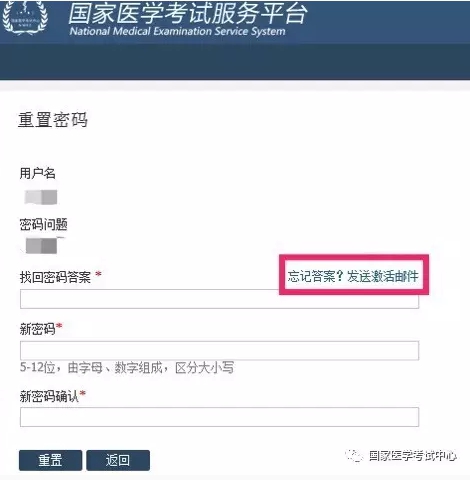470x480 pixels.
Task: Focus the 新密码确认 input field
Action: 219,417
